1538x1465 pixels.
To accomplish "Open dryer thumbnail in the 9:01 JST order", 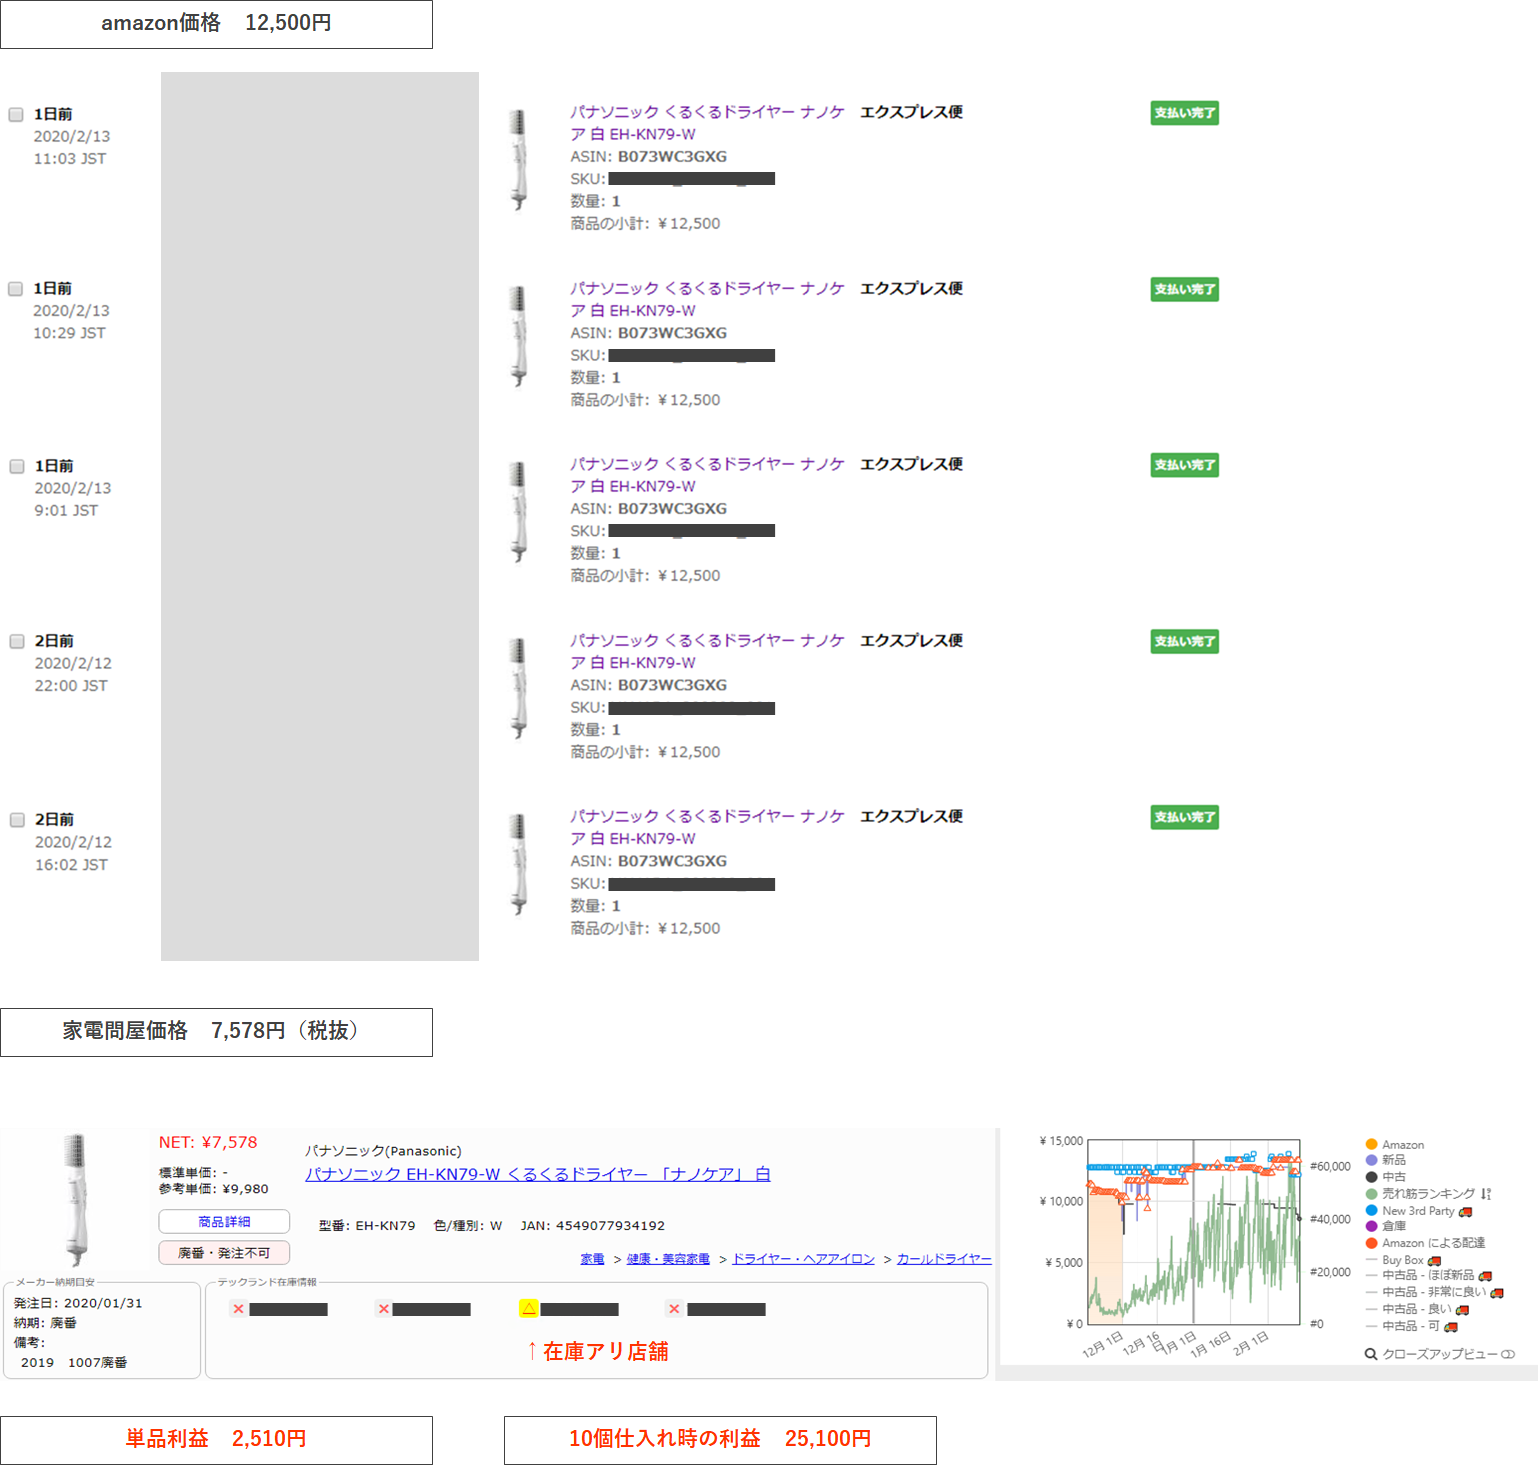I will [x=518, y=512].
